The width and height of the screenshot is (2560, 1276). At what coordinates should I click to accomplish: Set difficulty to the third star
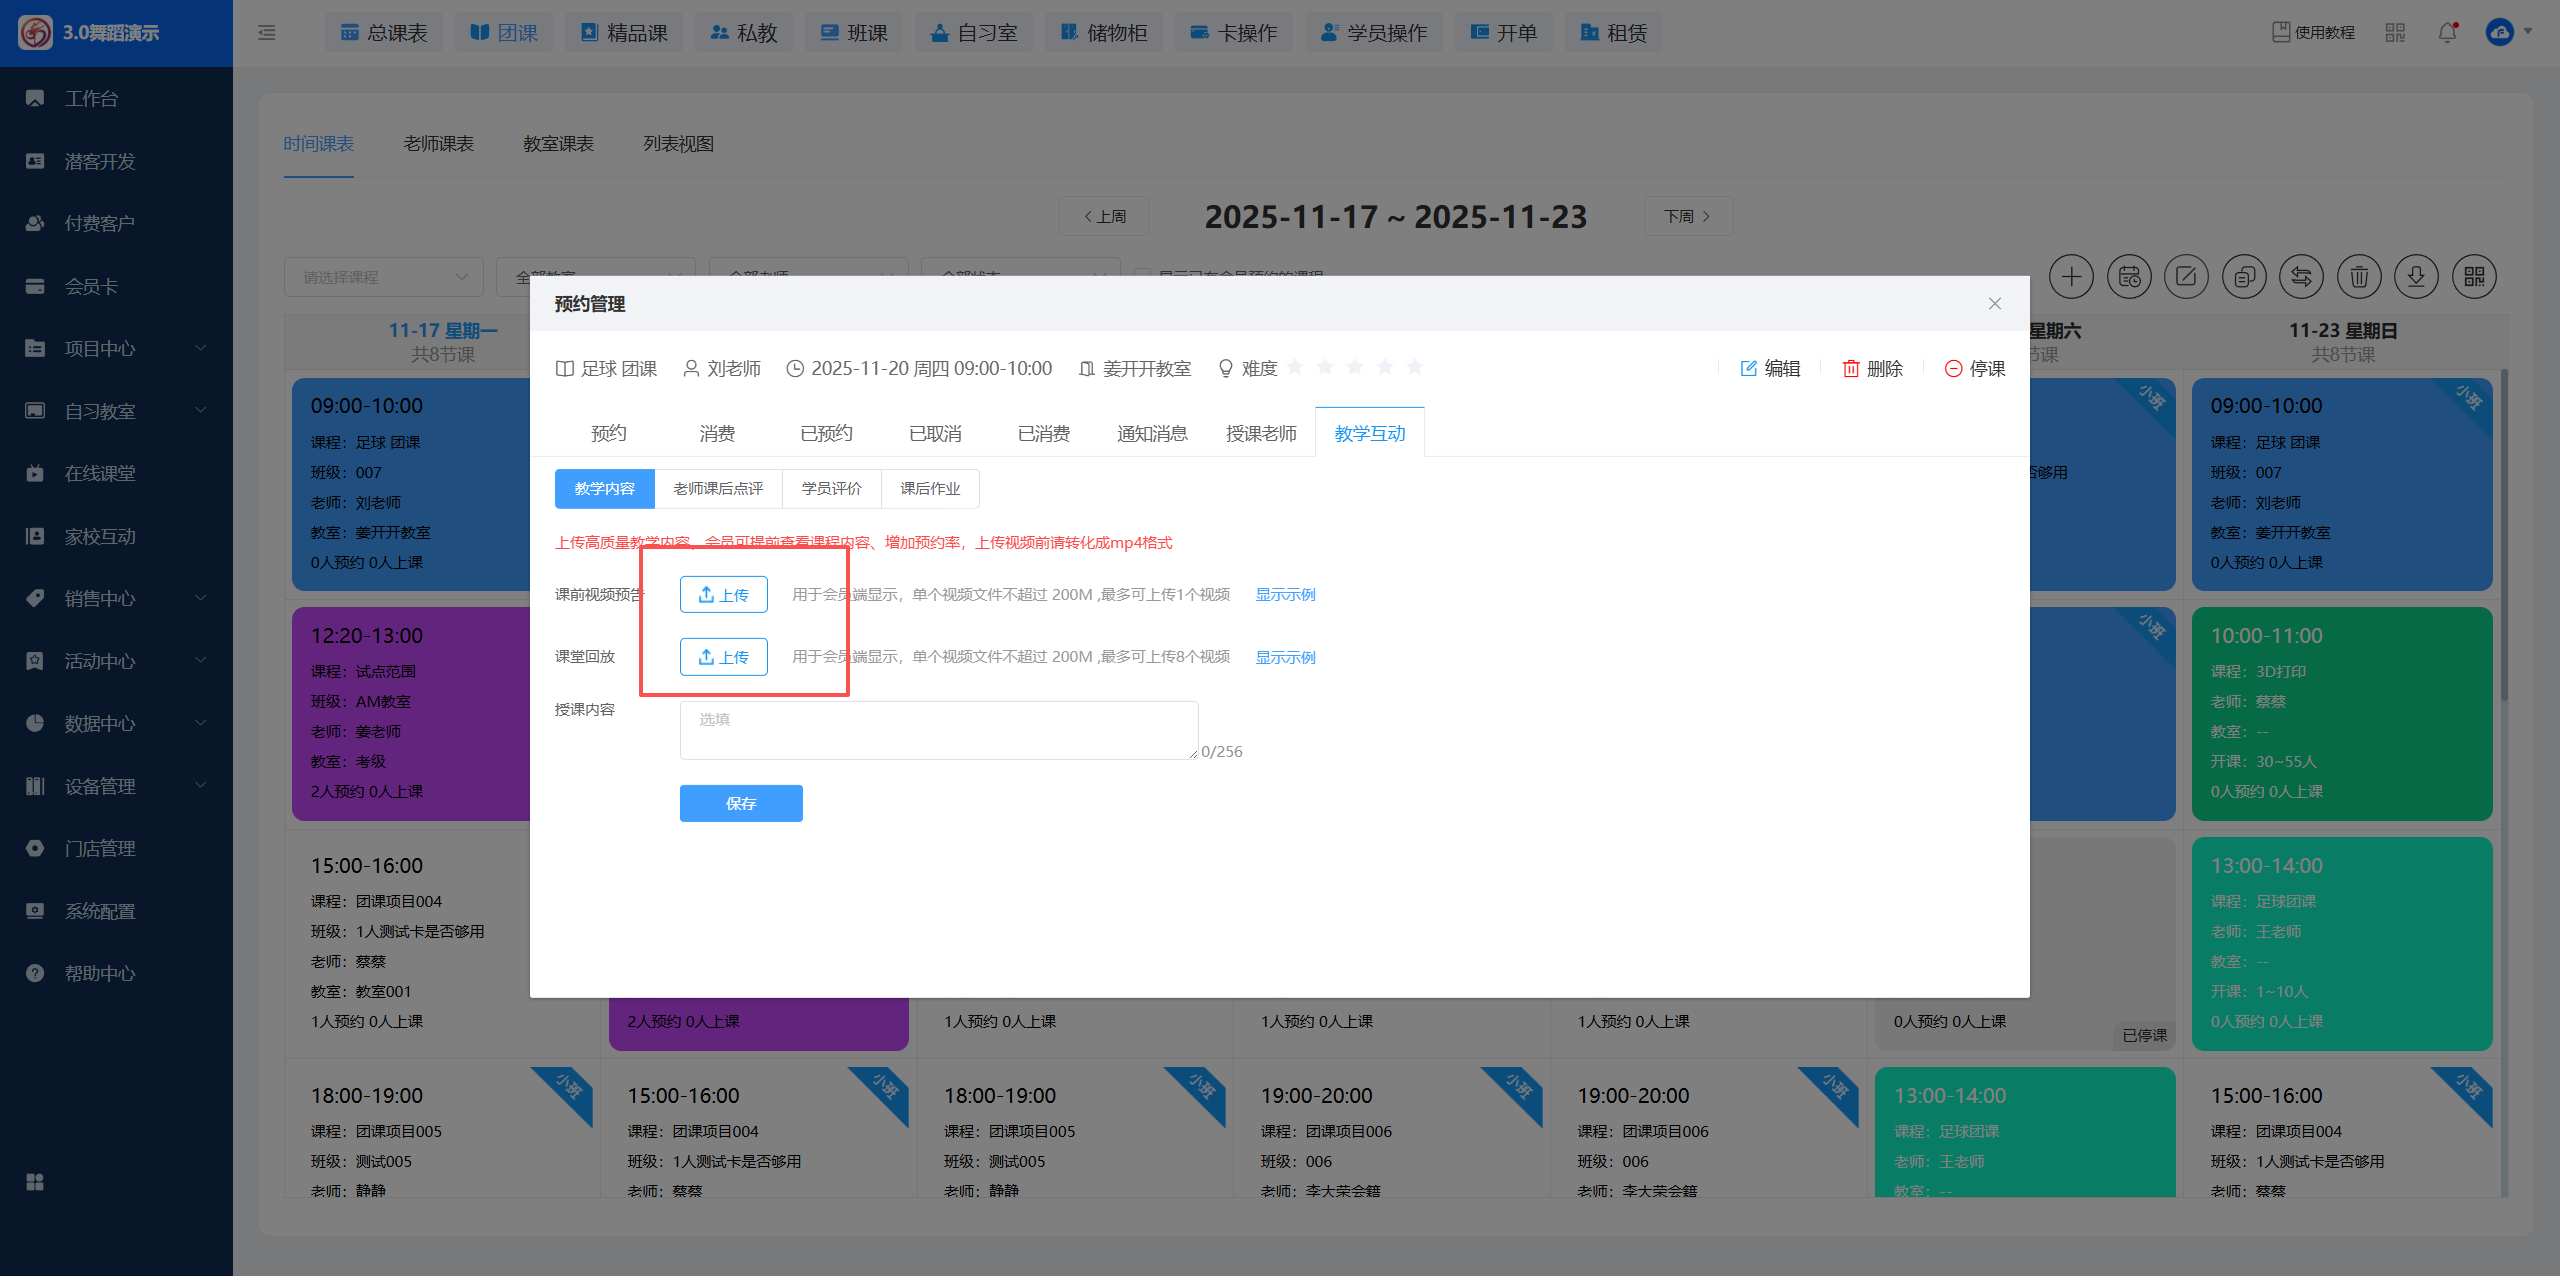coord(1355,367)
